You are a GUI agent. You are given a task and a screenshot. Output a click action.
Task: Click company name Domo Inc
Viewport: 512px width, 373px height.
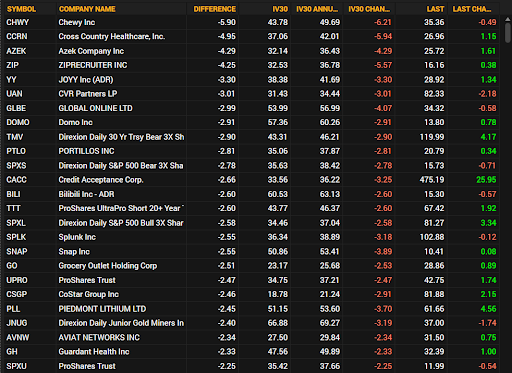click(75, 122)
